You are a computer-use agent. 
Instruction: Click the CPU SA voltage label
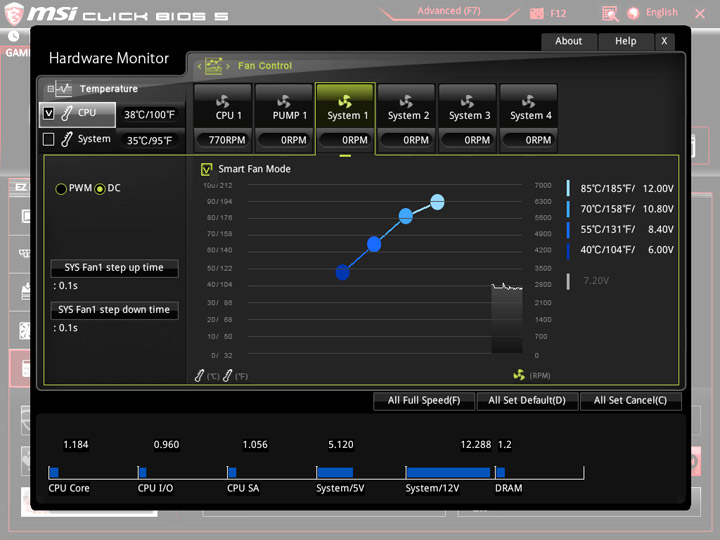point(243,489)
